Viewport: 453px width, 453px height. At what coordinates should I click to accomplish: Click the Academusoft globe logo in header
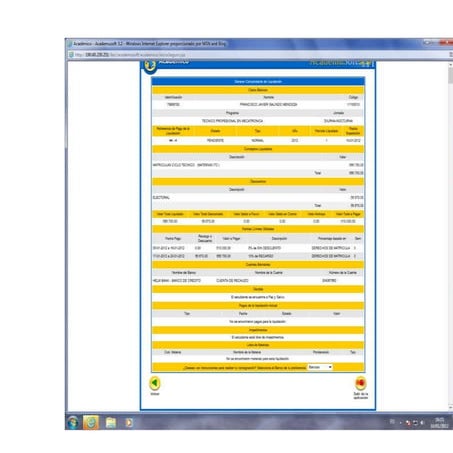click(150, 66)
